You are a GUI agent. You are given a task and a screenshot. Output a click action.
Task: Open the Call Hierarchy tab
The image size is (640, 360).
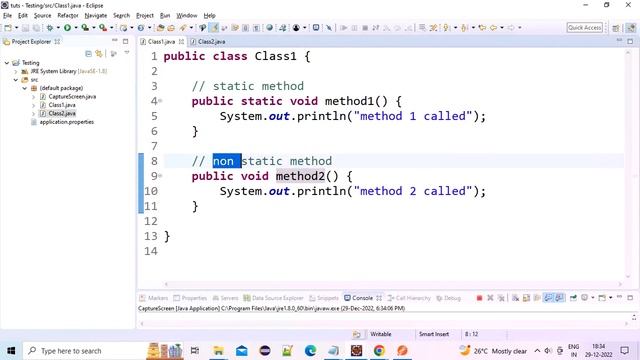(409, 298)
